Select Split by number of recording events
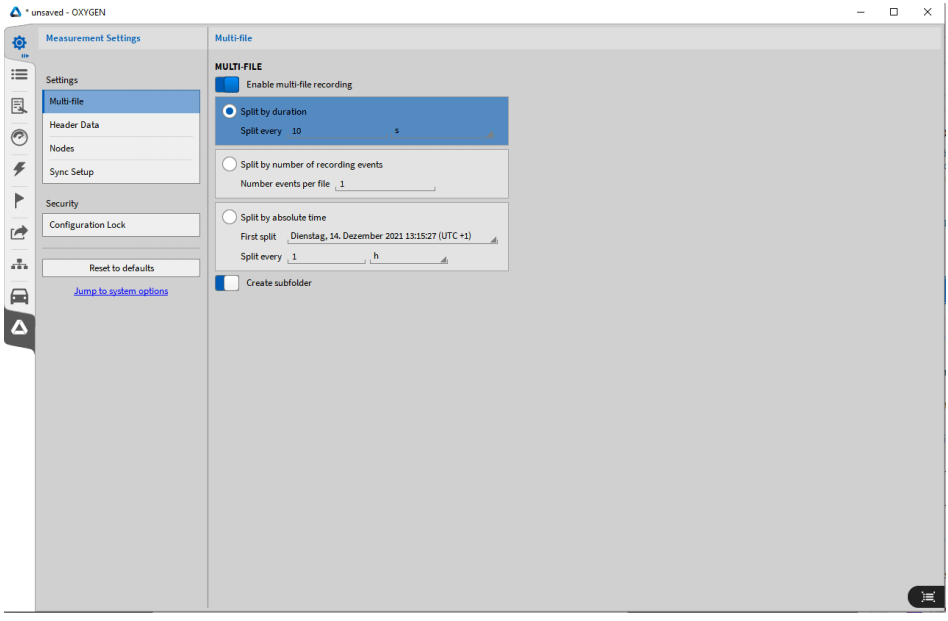The height and width of the screenshot is (621, 948). point(230,164)
